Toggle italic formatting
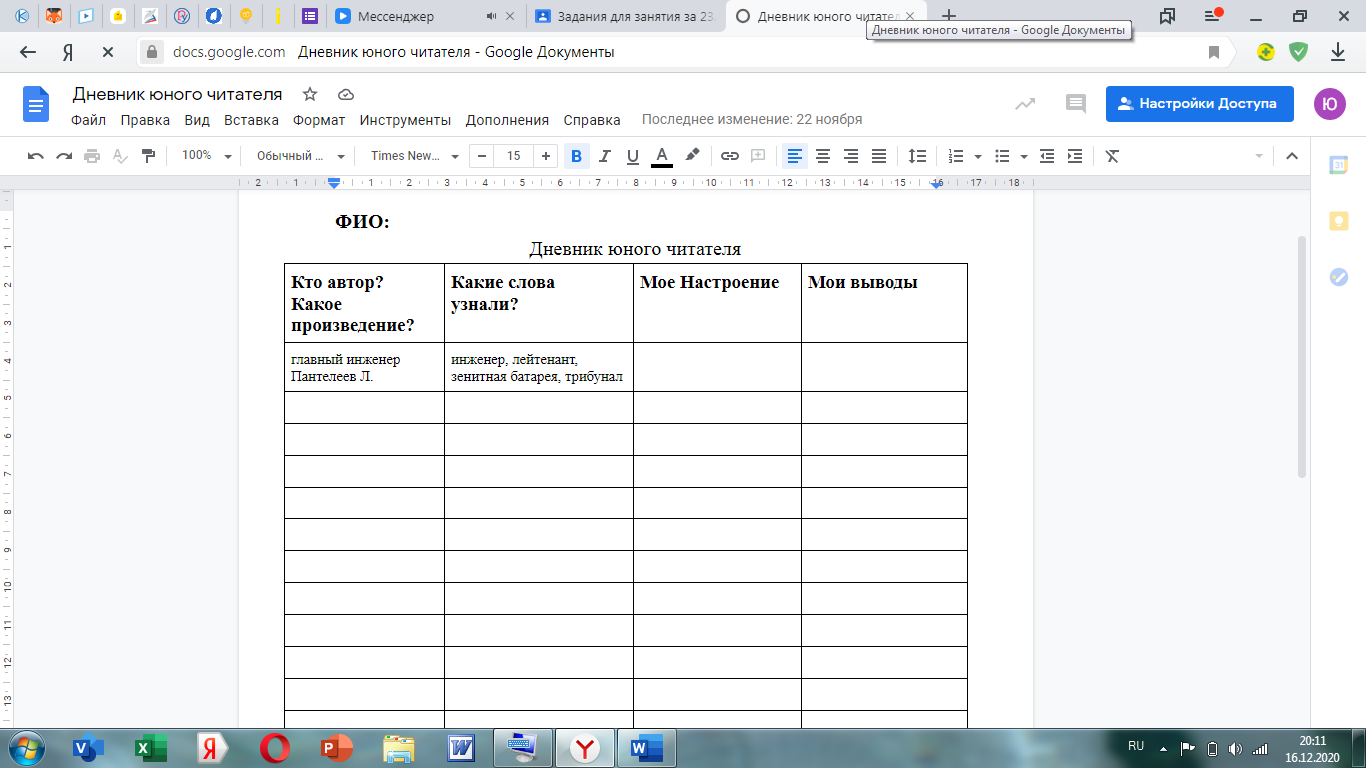The width and height of the screenshot is (1366, 768). click(604, 156)
